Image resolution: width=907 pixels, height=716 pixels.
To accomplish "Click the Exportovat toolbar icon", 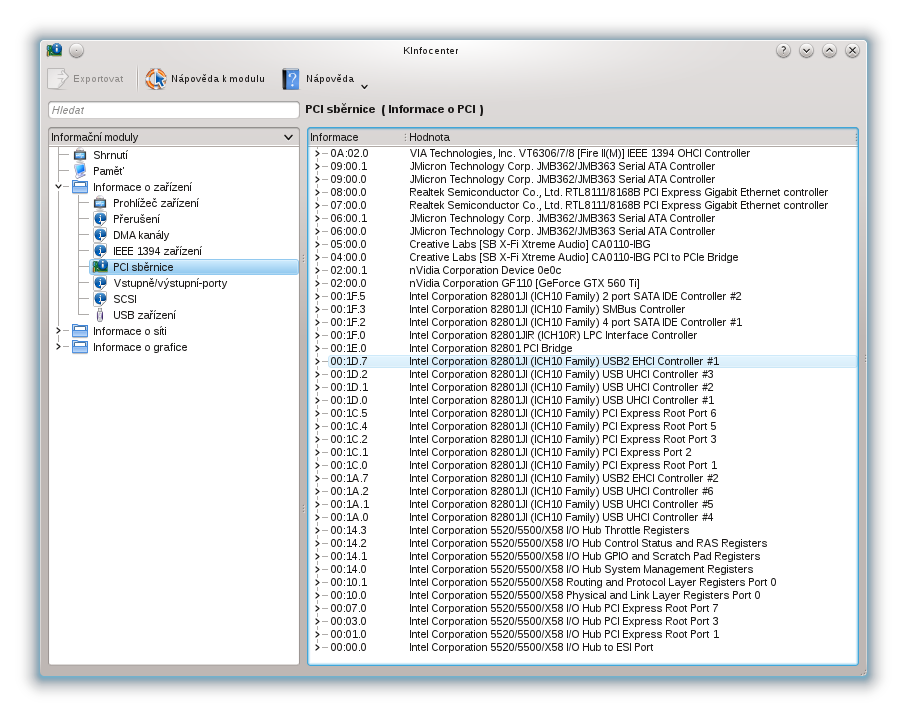I will click(58, 79).
